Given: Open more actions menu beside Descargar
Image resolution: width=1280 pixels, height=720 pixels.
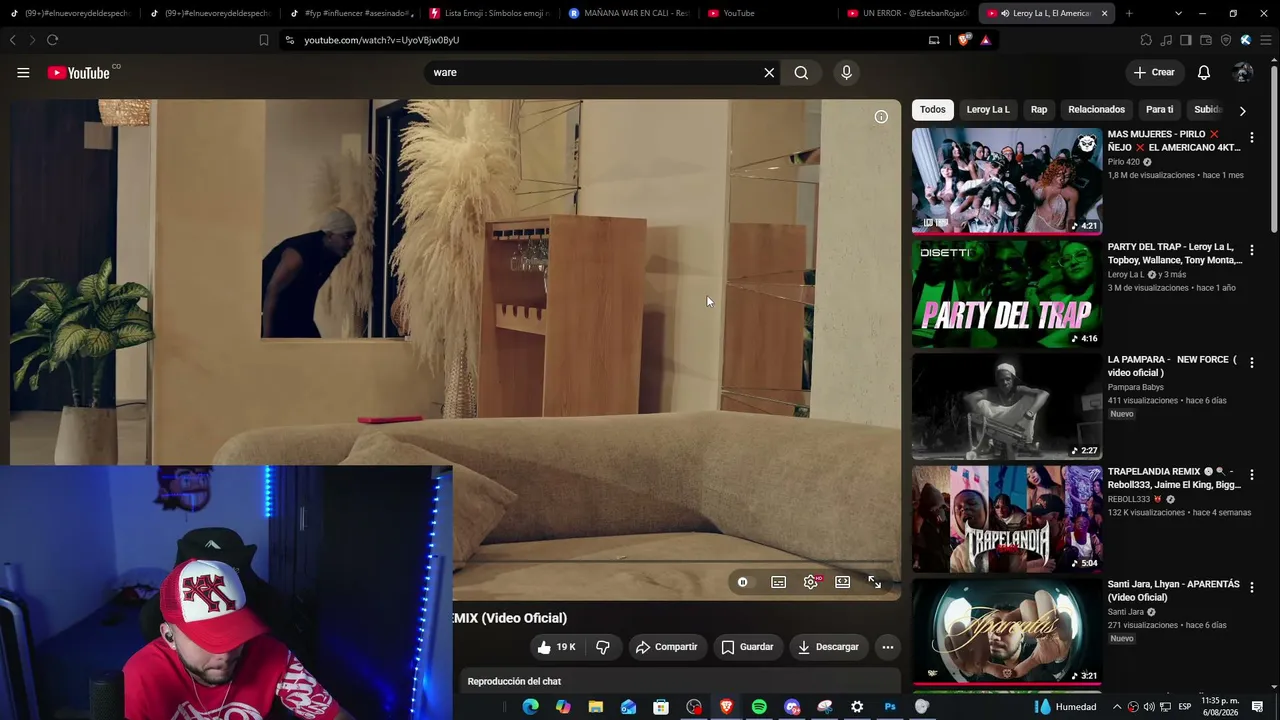Looking at the screenshot, I should (x=887, y=647).
